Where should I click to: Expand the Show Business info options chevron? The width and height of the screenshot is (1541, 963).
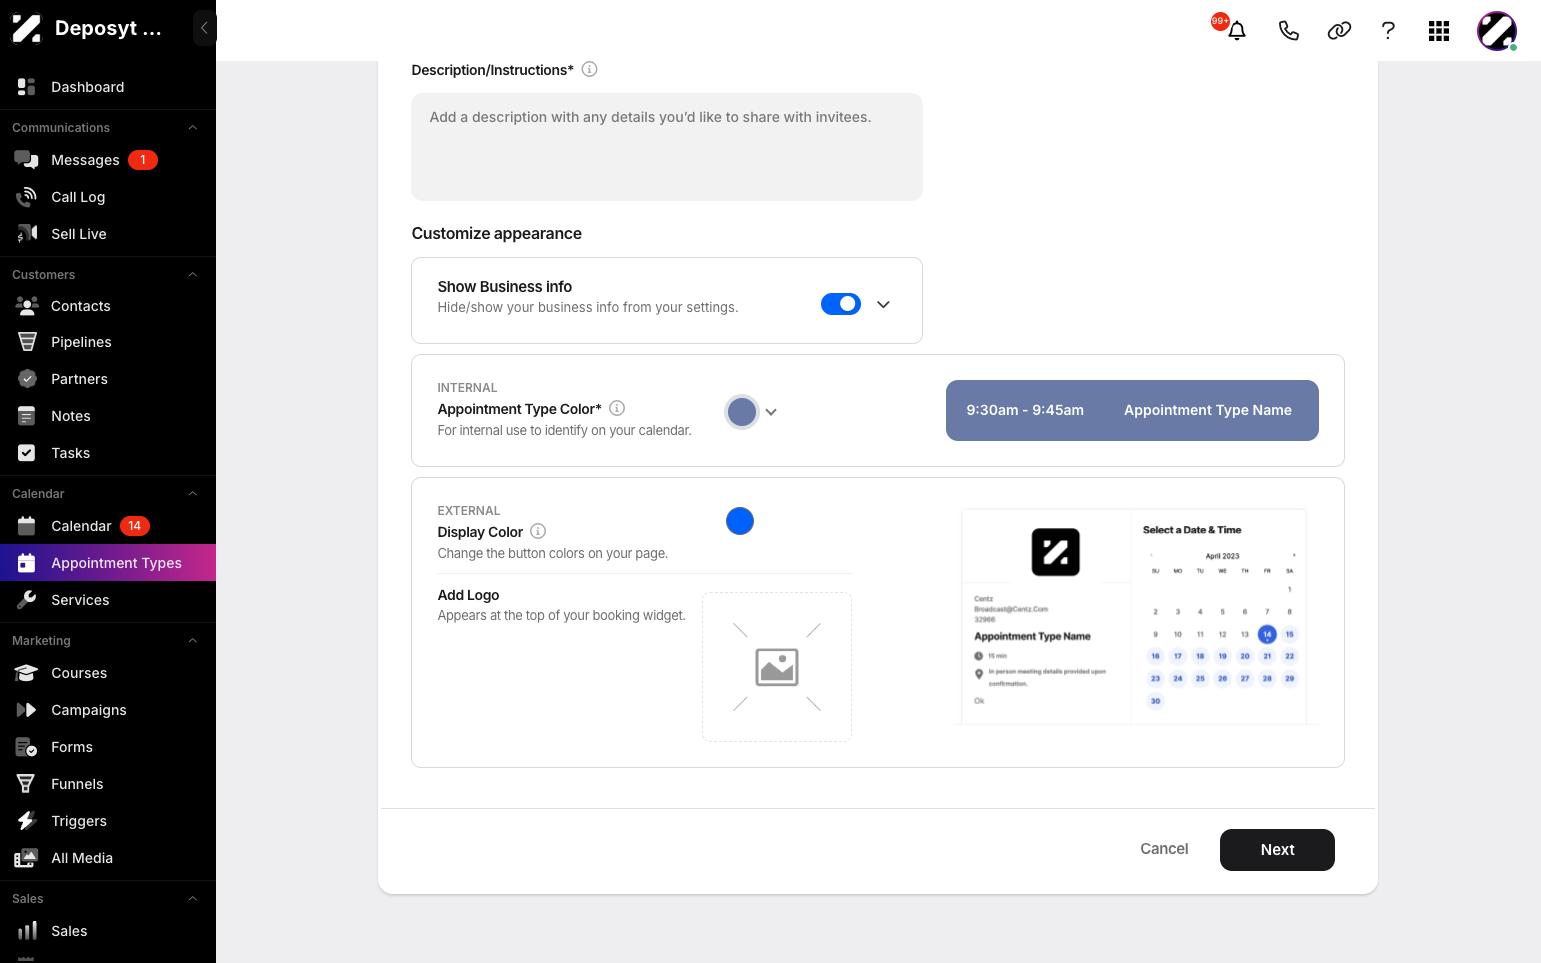pos(883,304)
